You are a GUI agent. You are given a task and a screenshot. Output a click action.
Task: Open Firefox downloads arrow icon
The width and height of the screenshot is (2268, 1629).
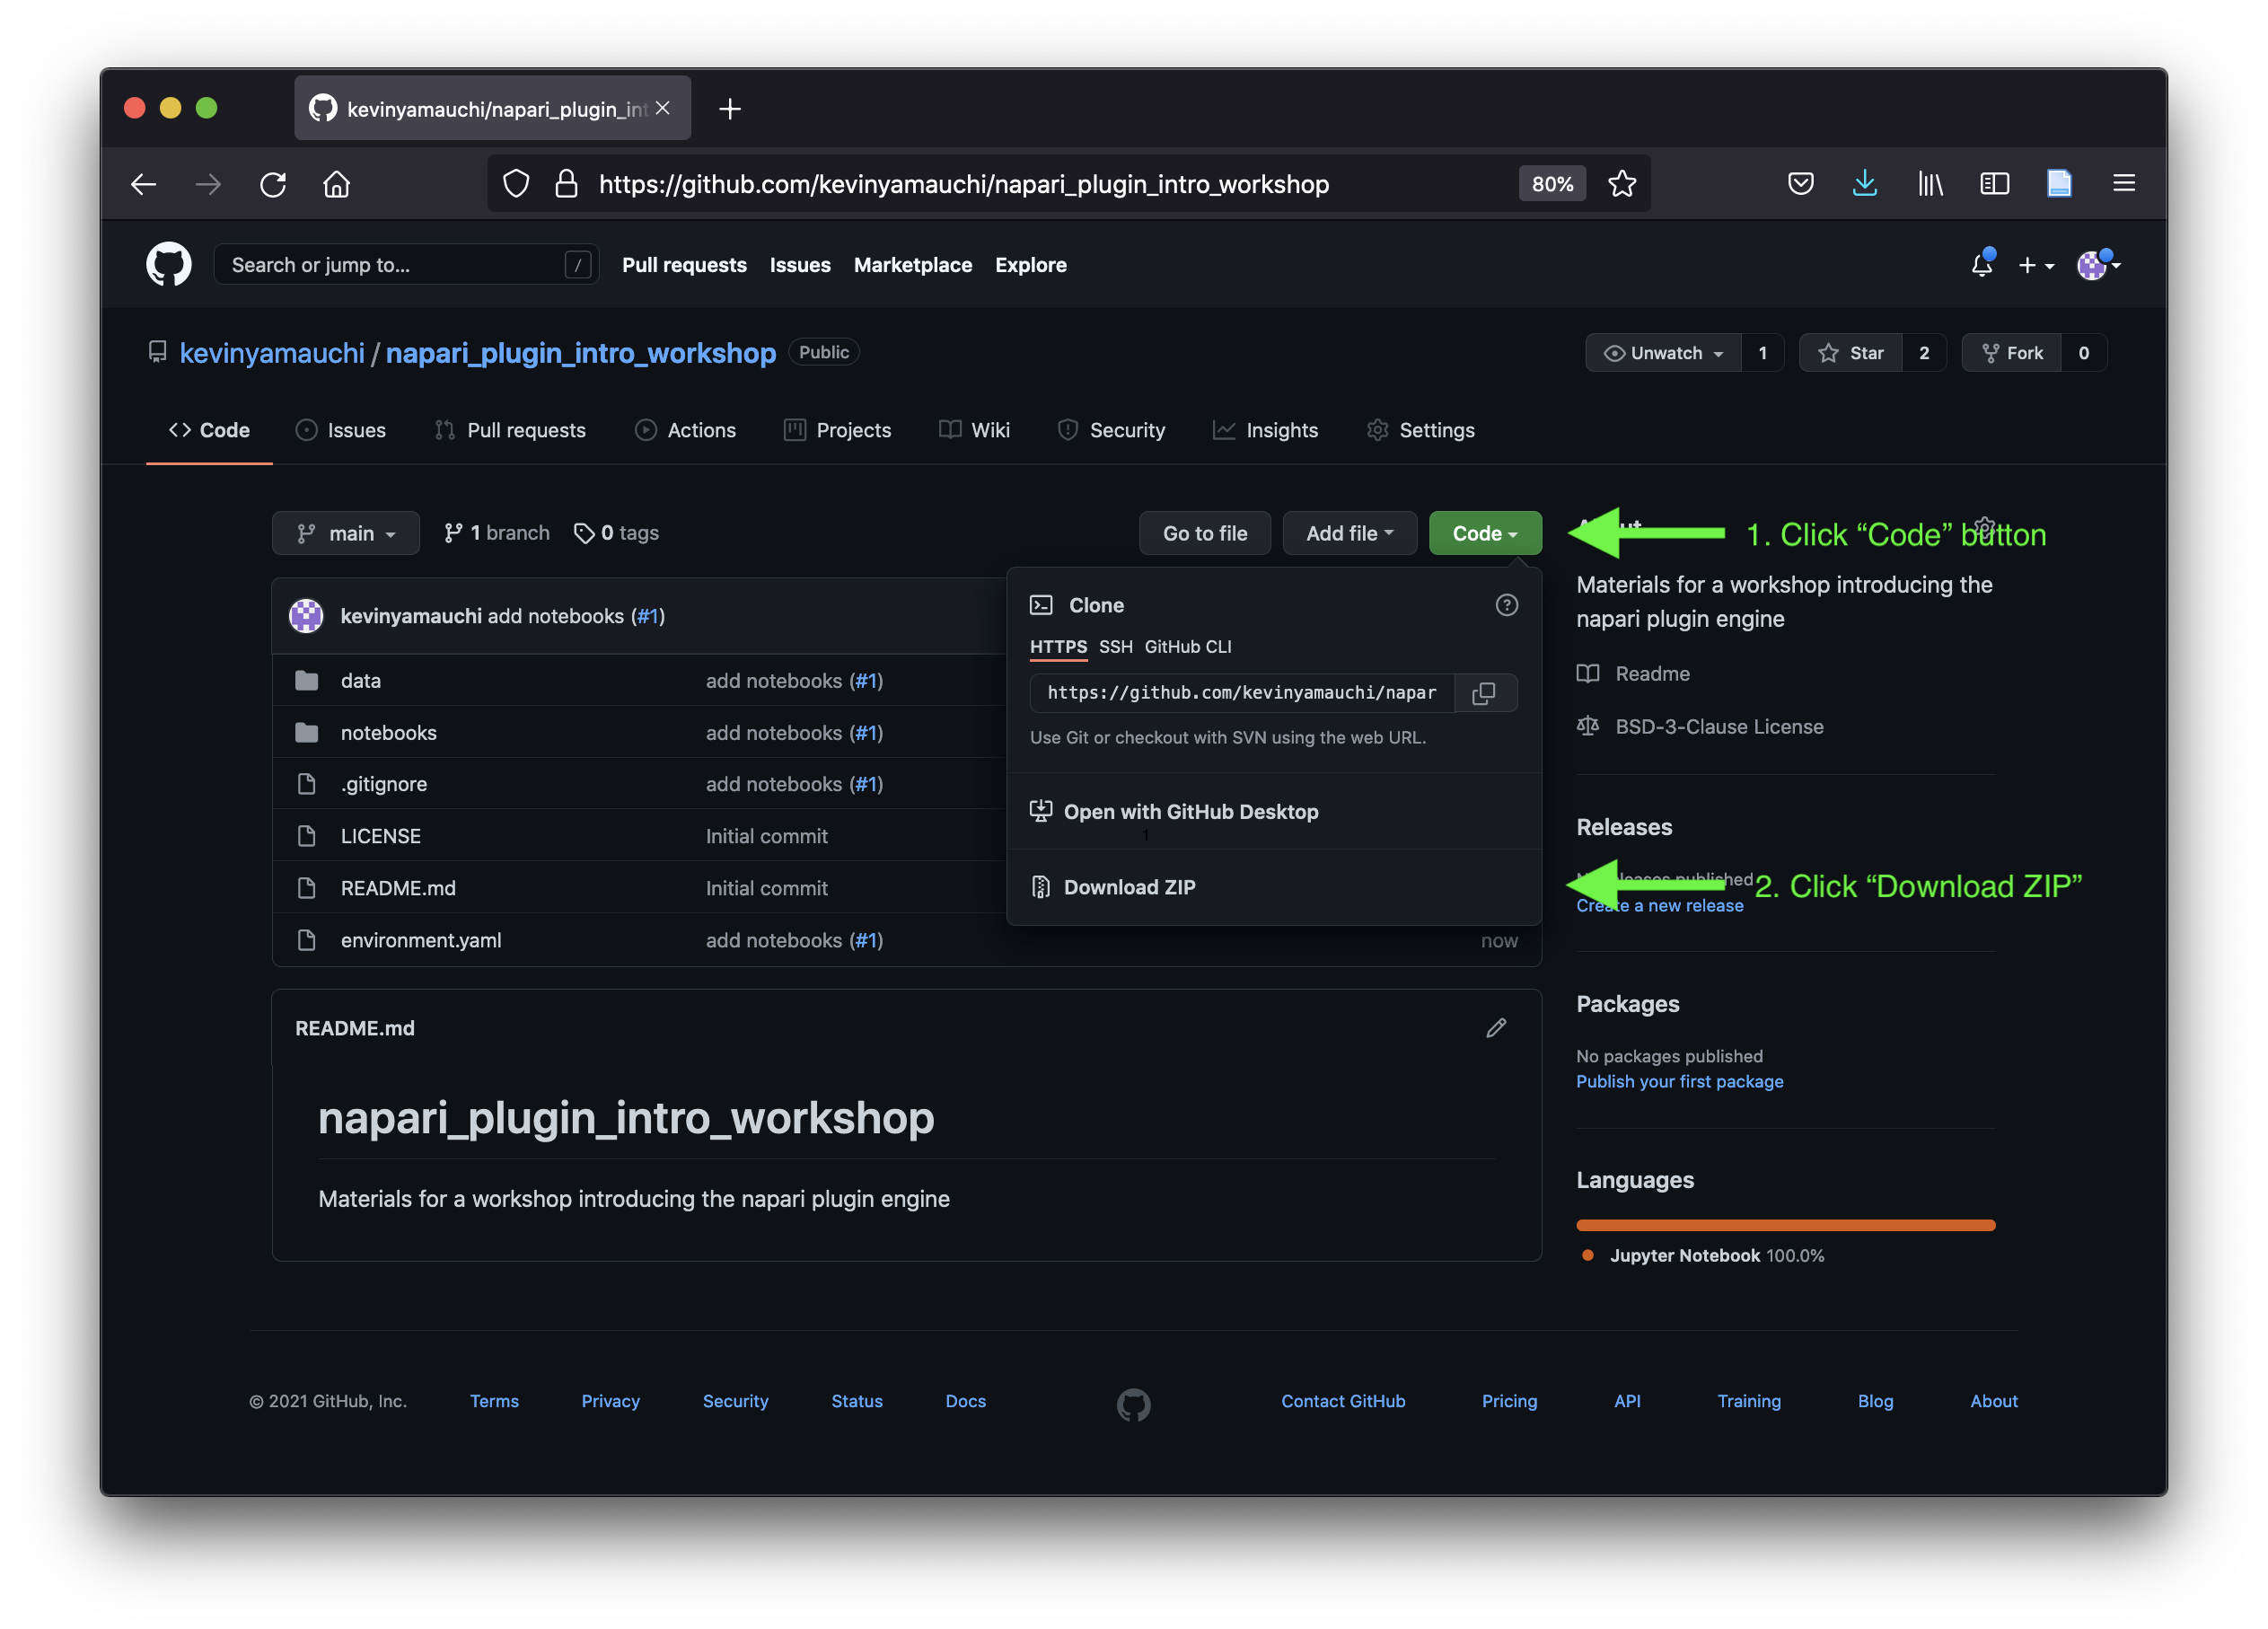pyautogui.click(x=1864, y=184)
